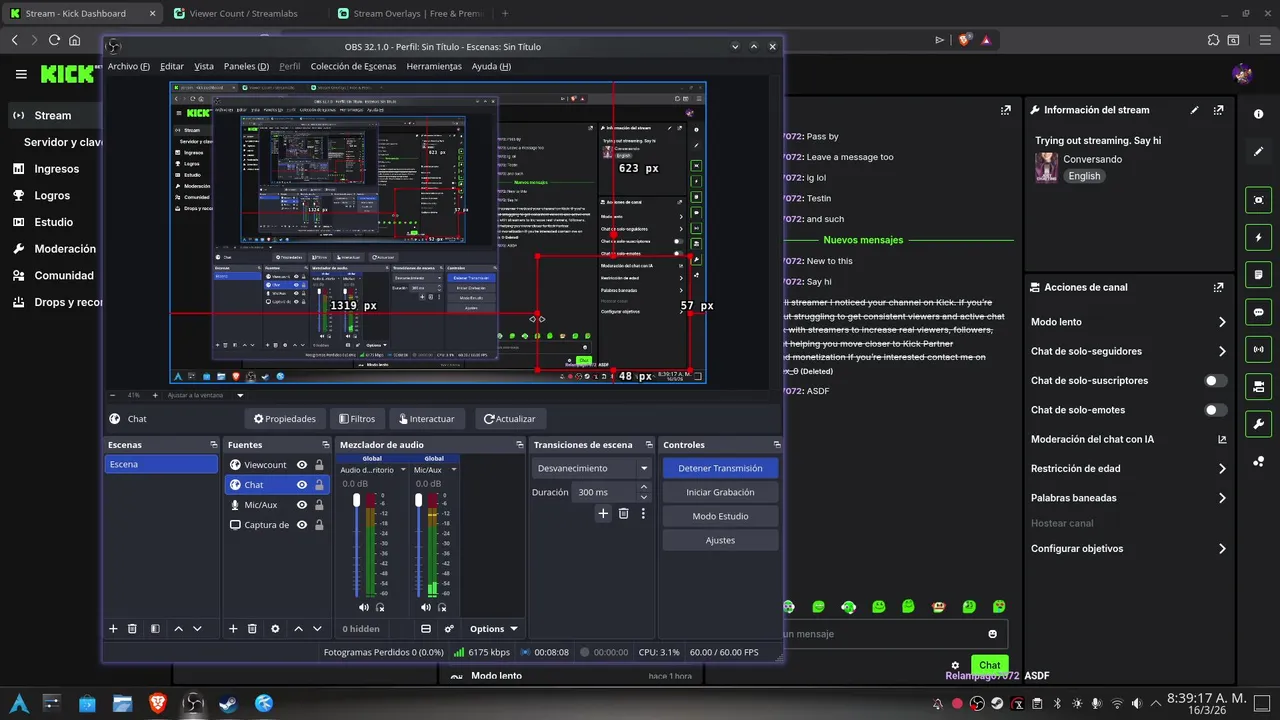Open Propiedades for the Chat source

coord(285,419)
